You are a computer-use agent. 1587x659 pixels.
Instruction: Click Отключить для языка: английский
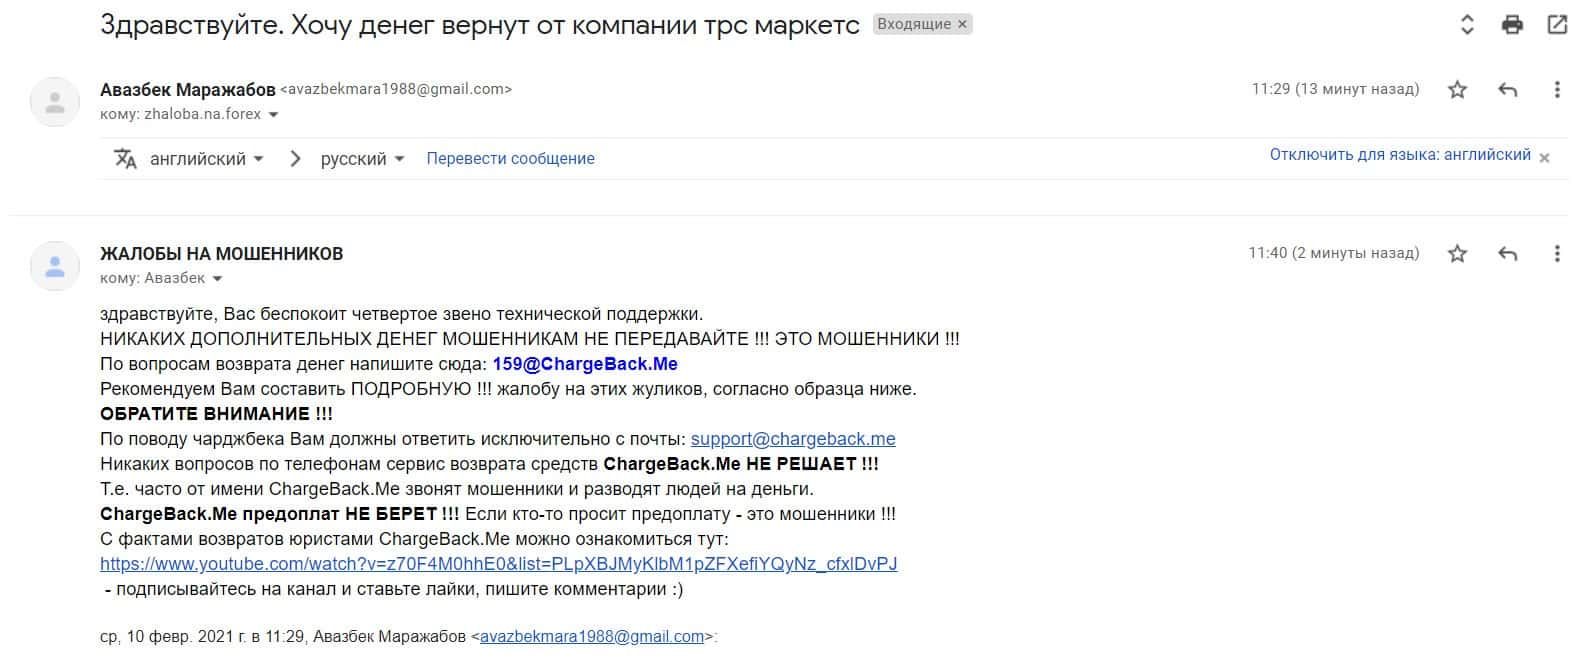coord(1399,155)
